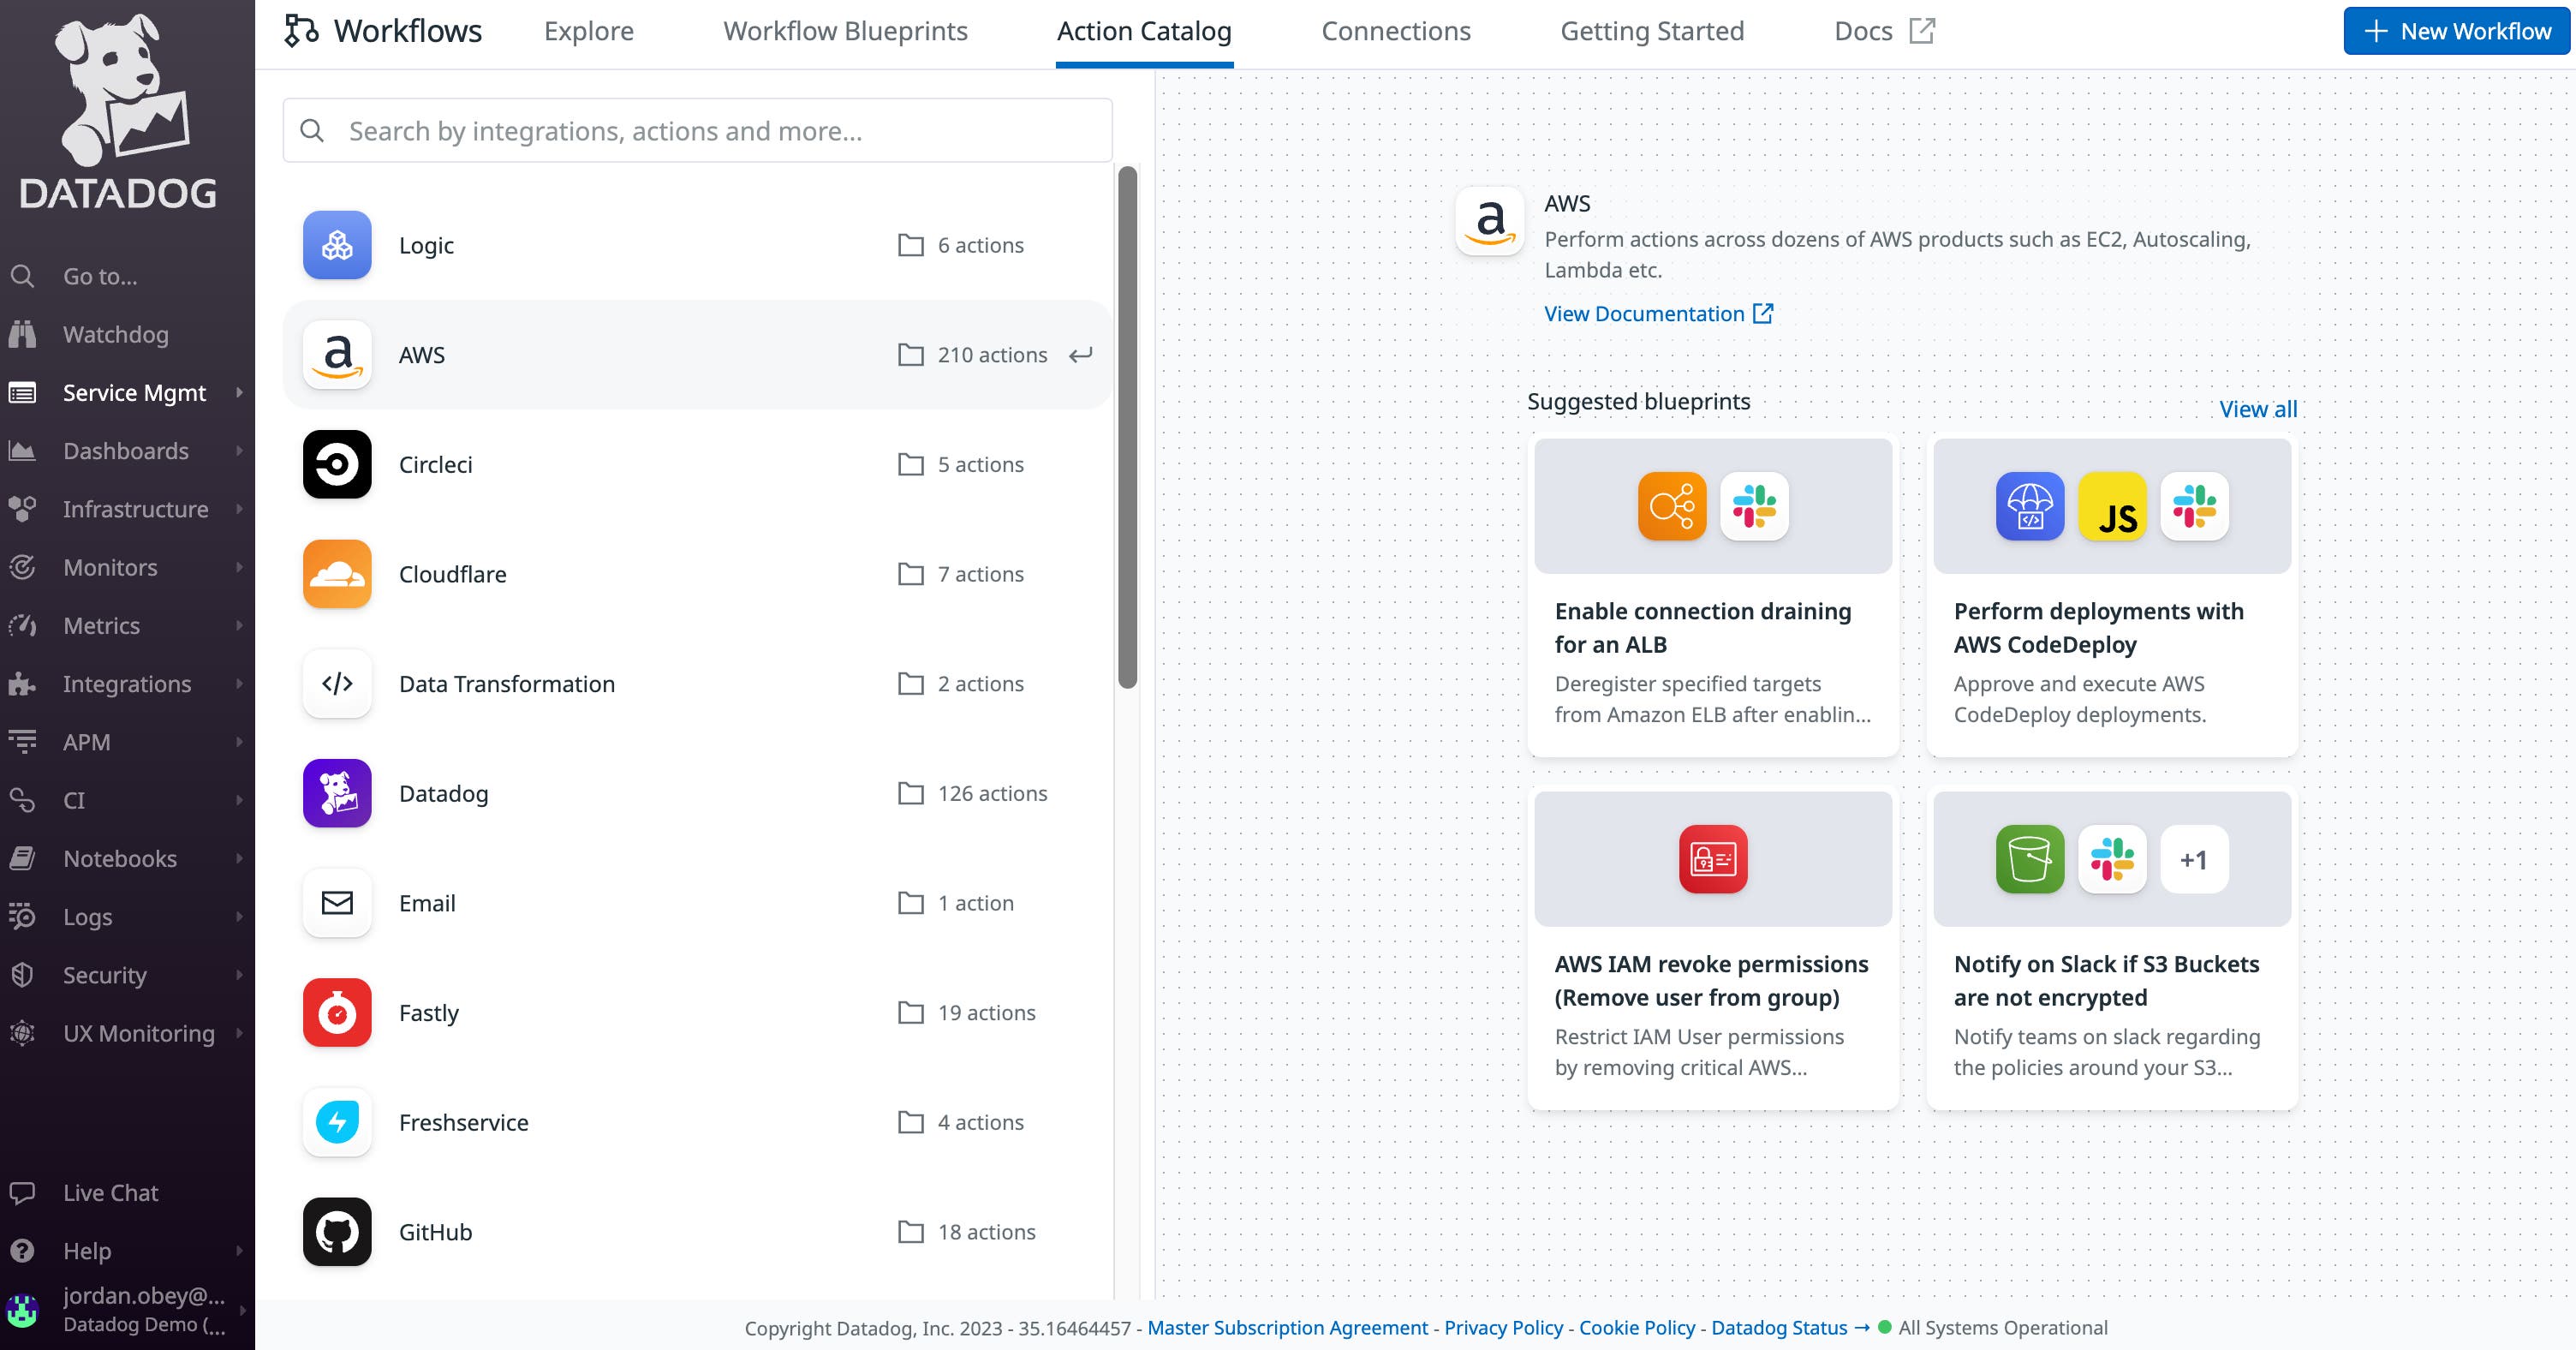Click the AWS integration icon
The width and height of the screenshot is (2576, 1350).
coord(337,354)
